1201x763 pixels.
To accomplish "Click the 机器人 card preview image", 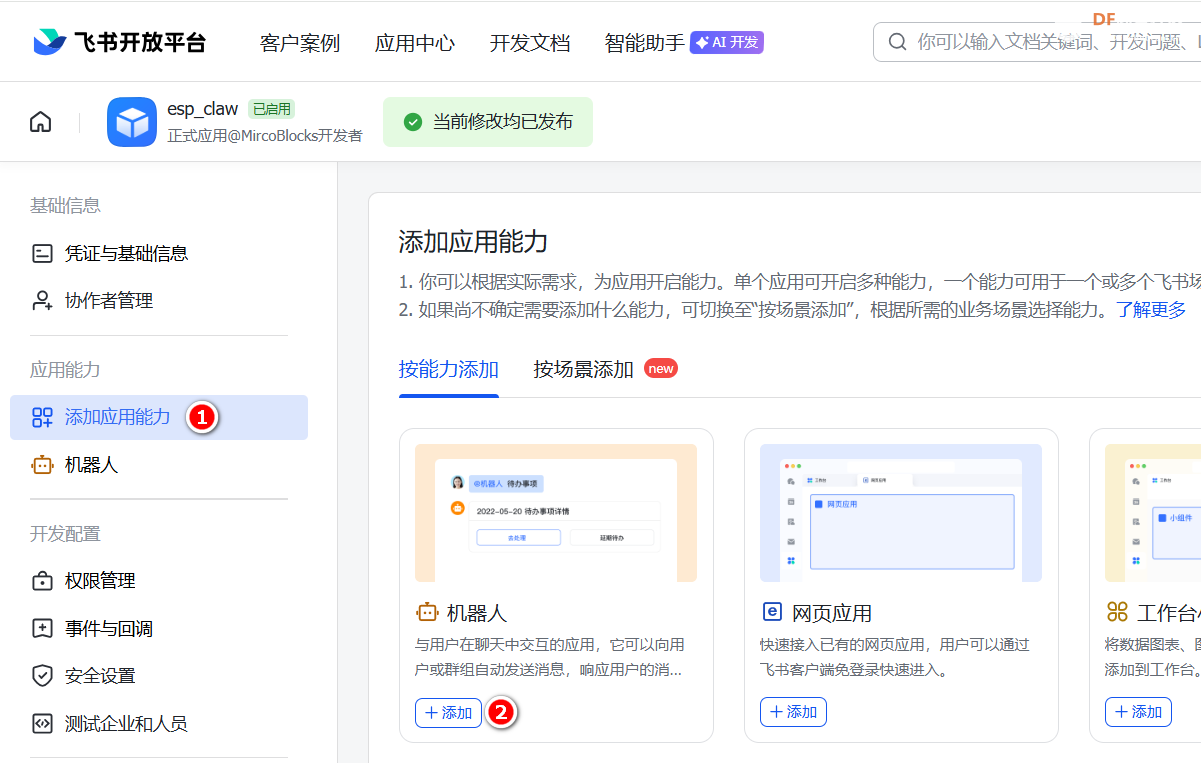I will coord(556,513).
